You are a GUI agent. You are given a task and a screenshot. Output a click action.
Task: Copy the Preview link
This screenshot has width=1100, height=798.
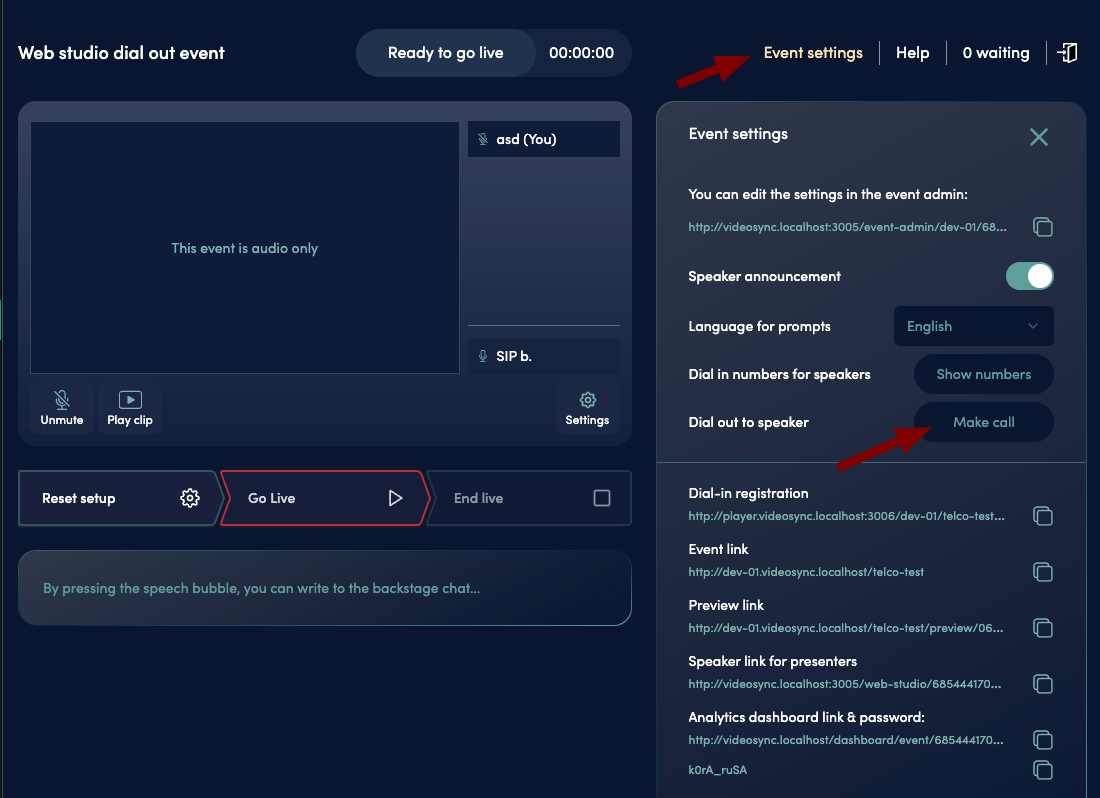[x=1043, y=628]
